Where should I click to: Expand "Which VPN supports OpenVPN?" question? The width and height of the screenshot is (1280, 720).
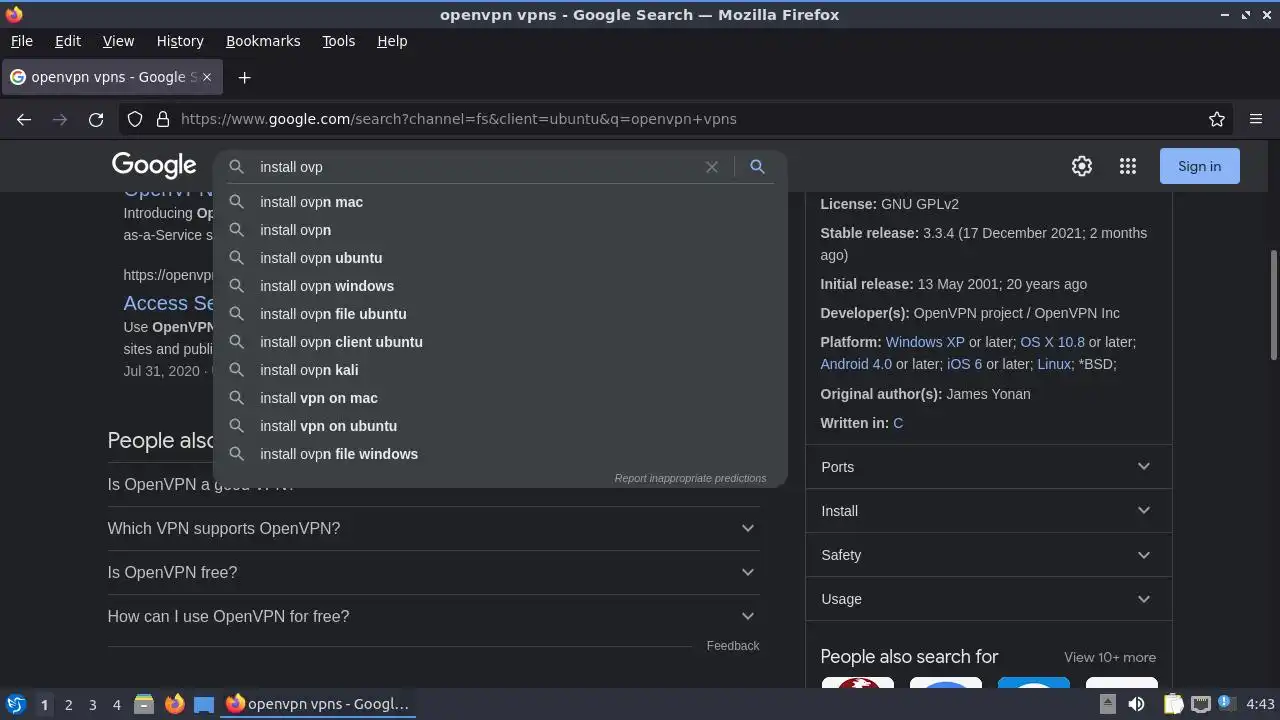(433, 528)
